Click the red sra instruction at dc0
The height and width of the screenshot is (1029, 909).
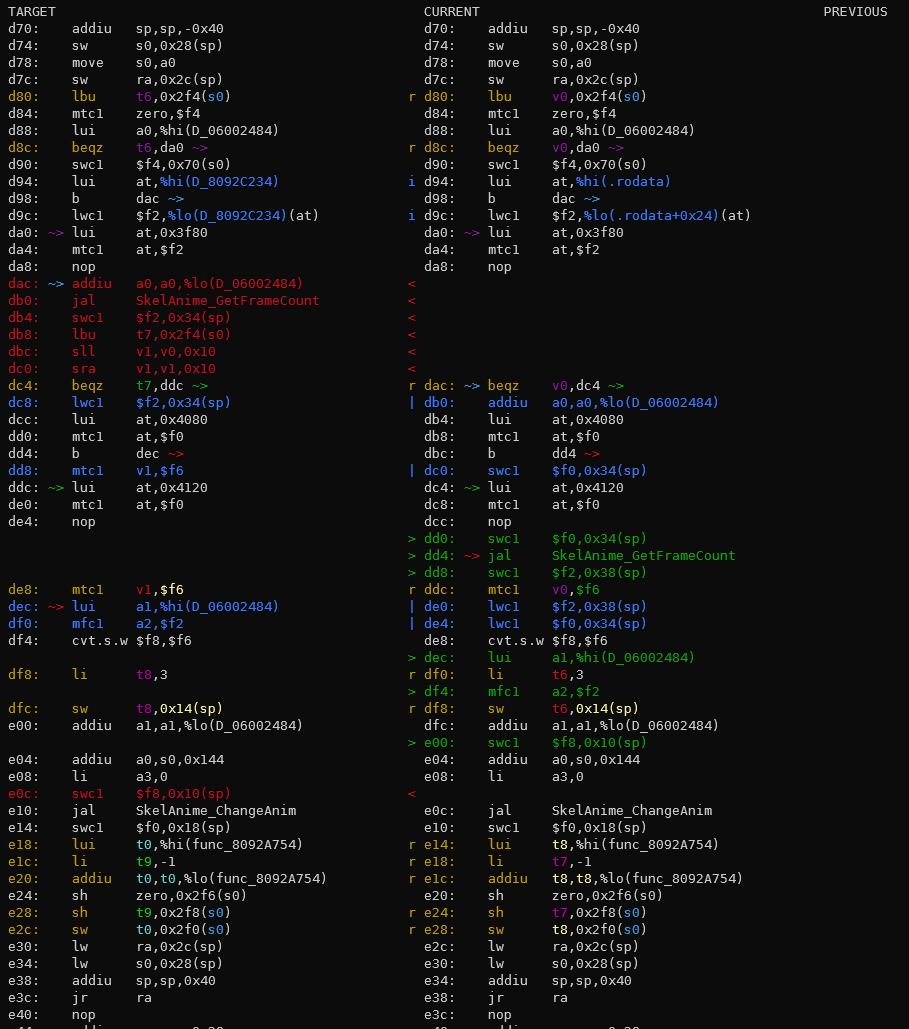(83, 369)
